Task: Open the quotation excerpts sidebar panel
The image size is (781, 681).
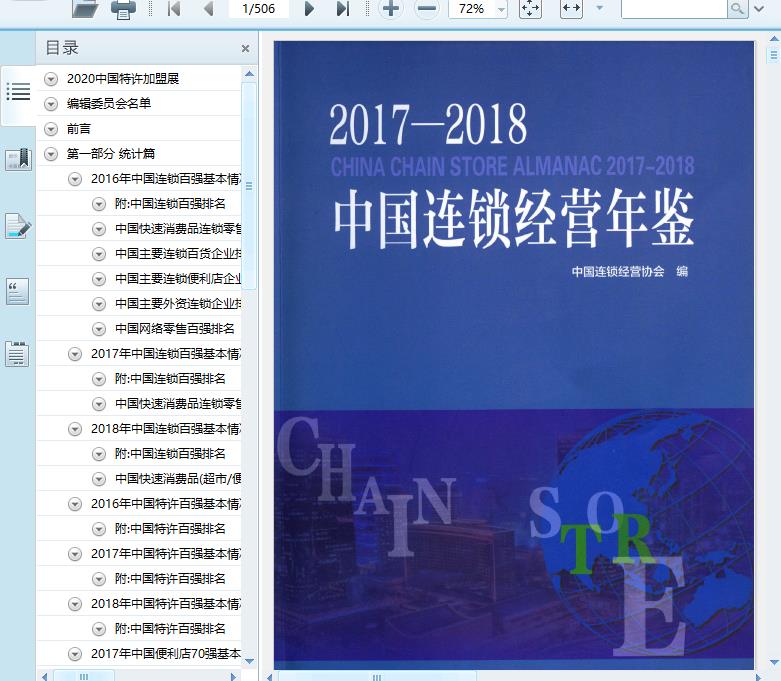Action: 17,291
